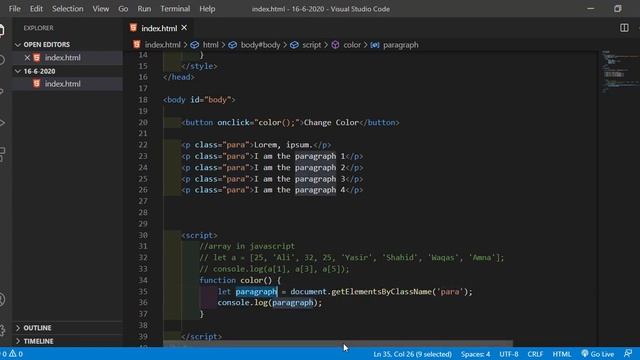Select index.html under OPEN EDITORS
Viewport: 640px width, 360px height.
click(62, 58)
